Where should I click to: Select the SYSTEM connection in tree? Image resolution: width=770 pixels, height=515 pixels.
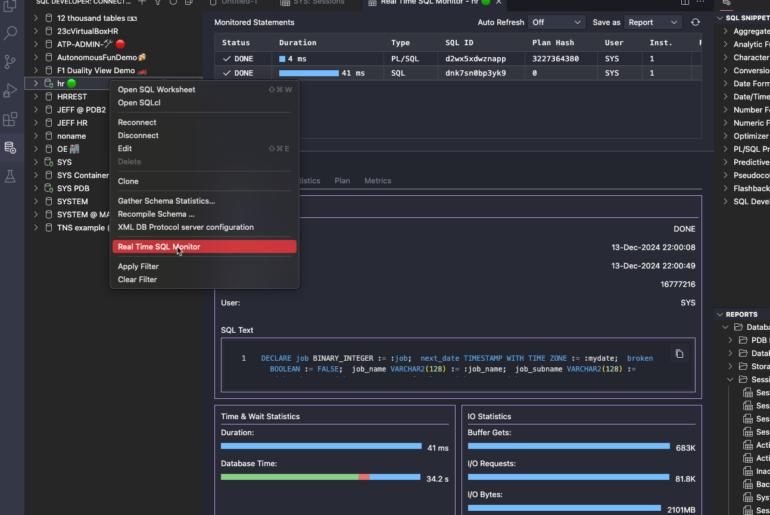pos(72,201)
